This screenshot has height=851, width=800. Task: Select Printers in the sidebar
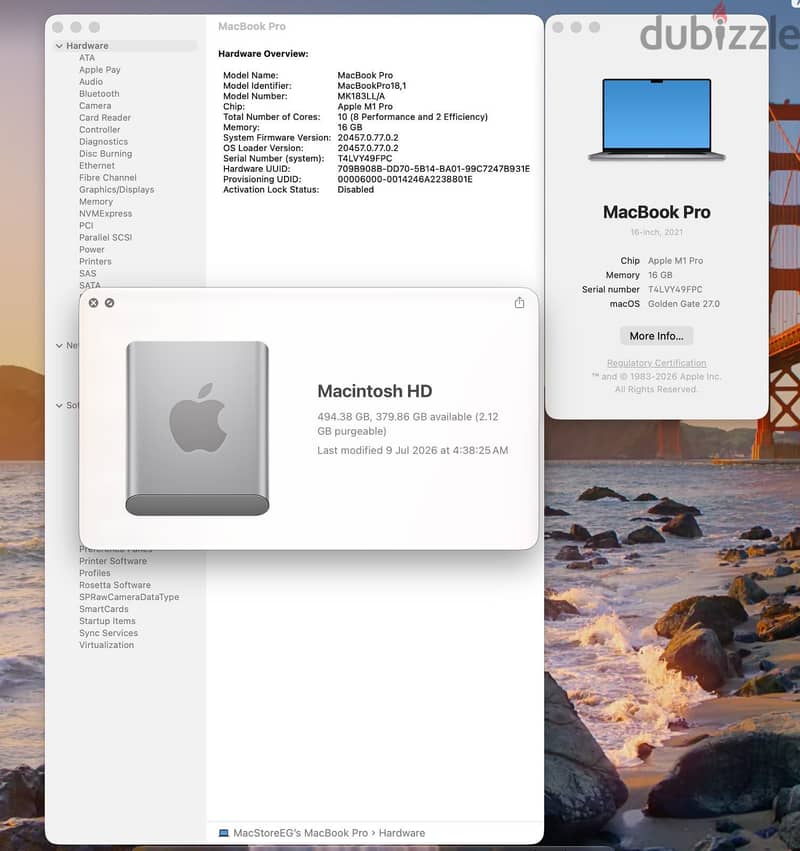[x=96, y=262]
